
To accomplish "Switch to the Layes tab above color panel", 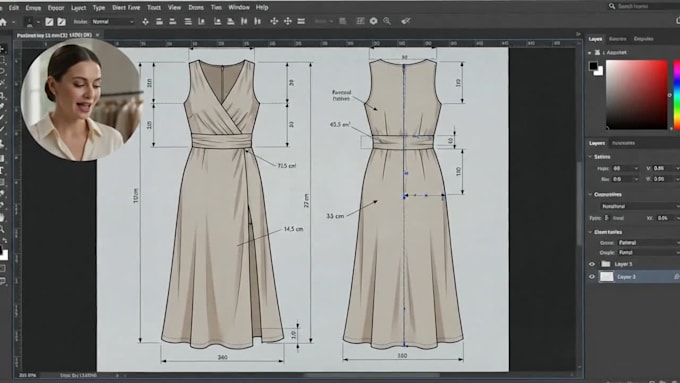I will click(595, 39).
